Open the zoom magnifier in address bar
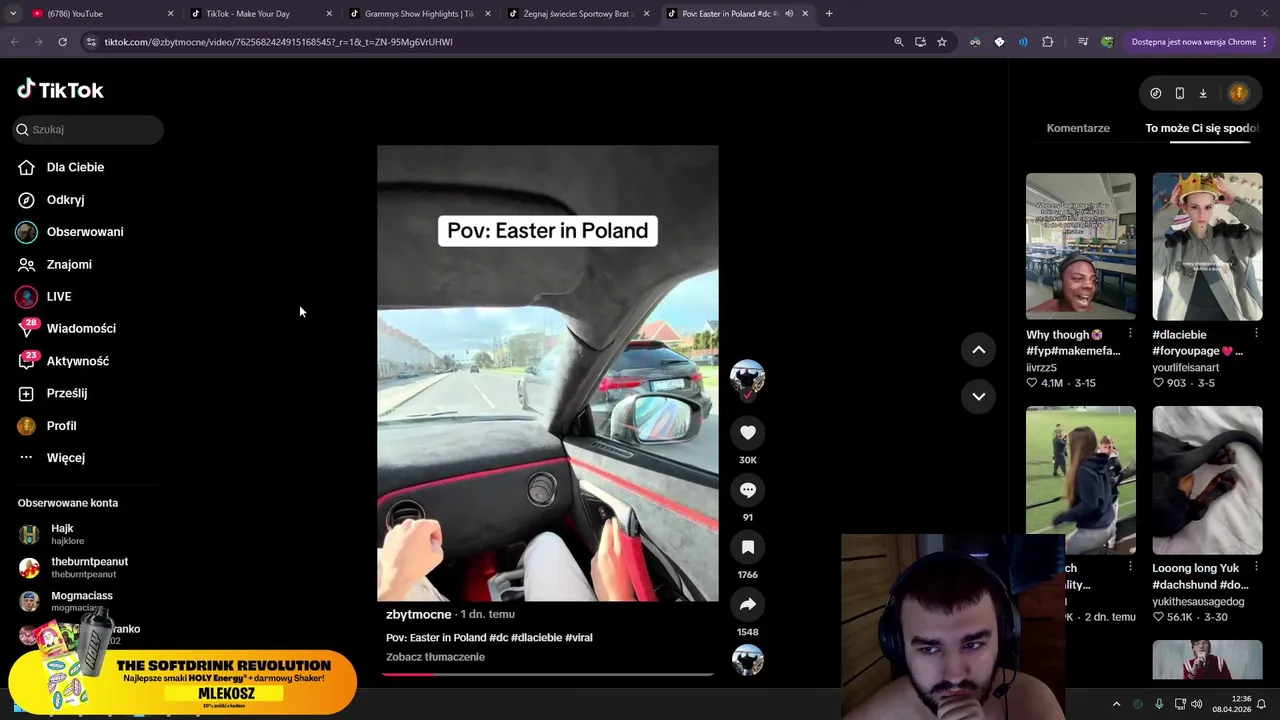Screen dimensions: 1280x720 898,42
